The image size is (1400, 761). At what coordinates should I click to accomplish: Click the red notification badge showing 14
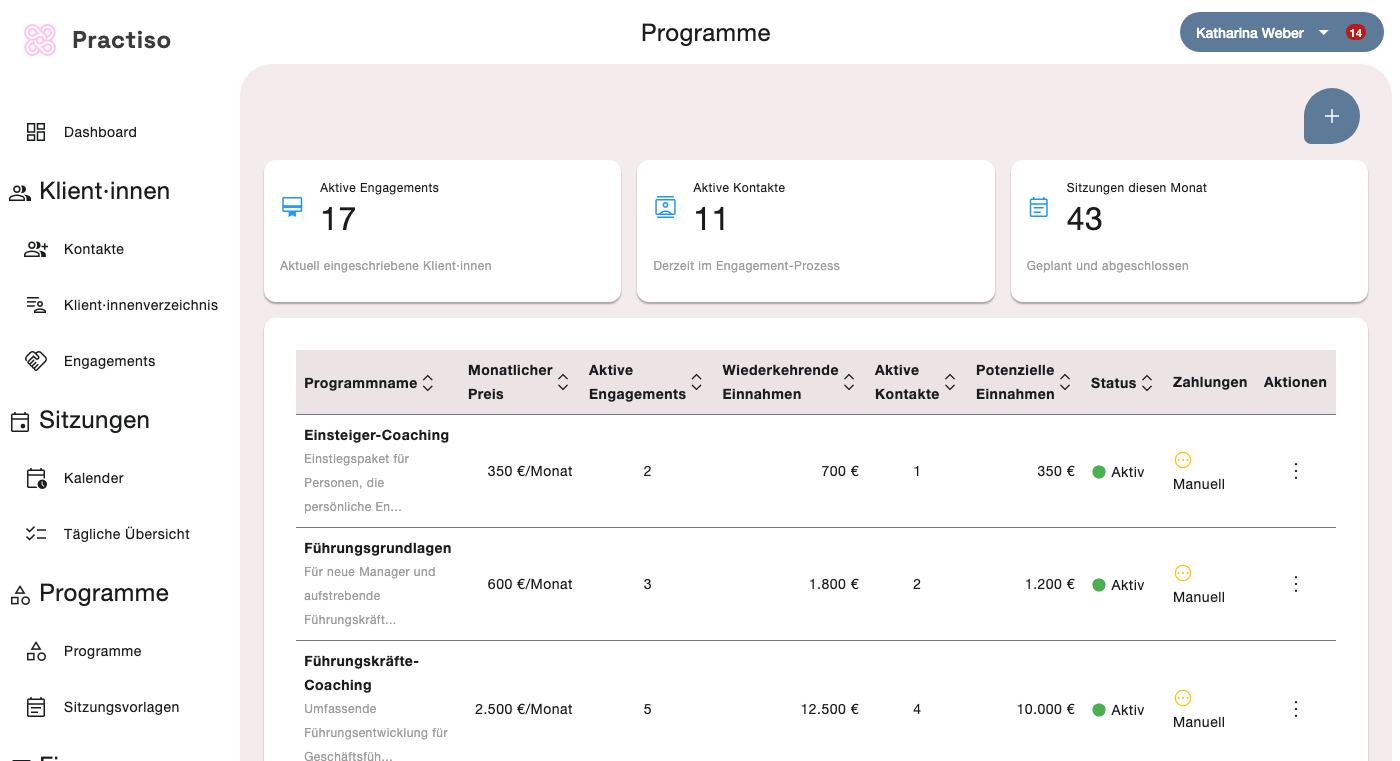click(1356, 32)
